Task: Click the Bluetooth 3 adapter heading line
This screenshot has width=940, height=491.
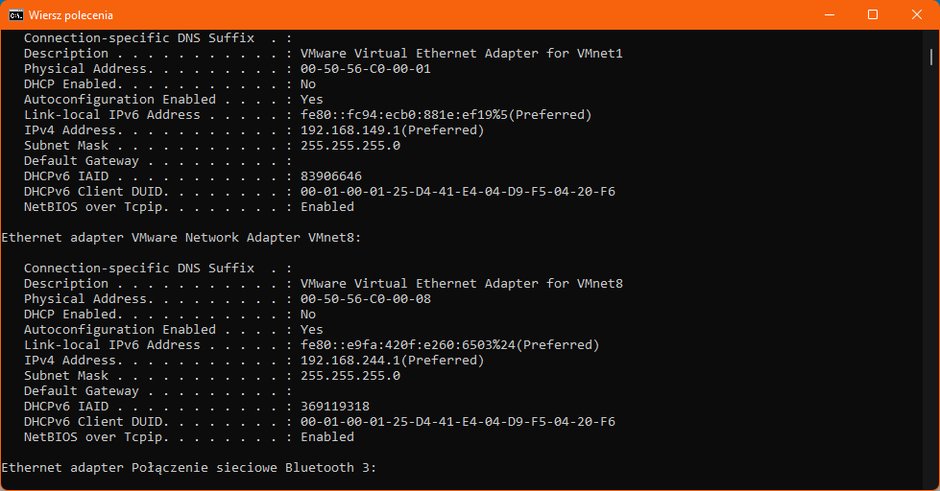Action: tap(189, 468)
